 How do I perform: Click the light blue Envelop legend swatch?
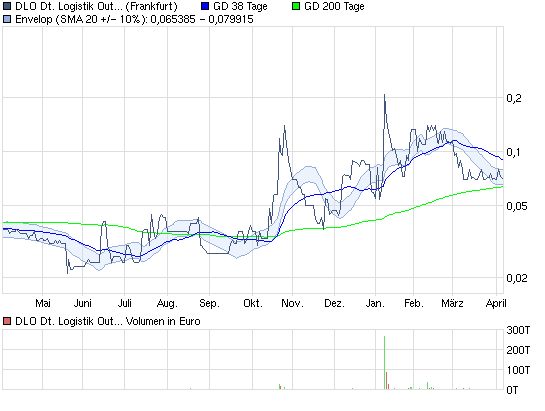[7, 19]
